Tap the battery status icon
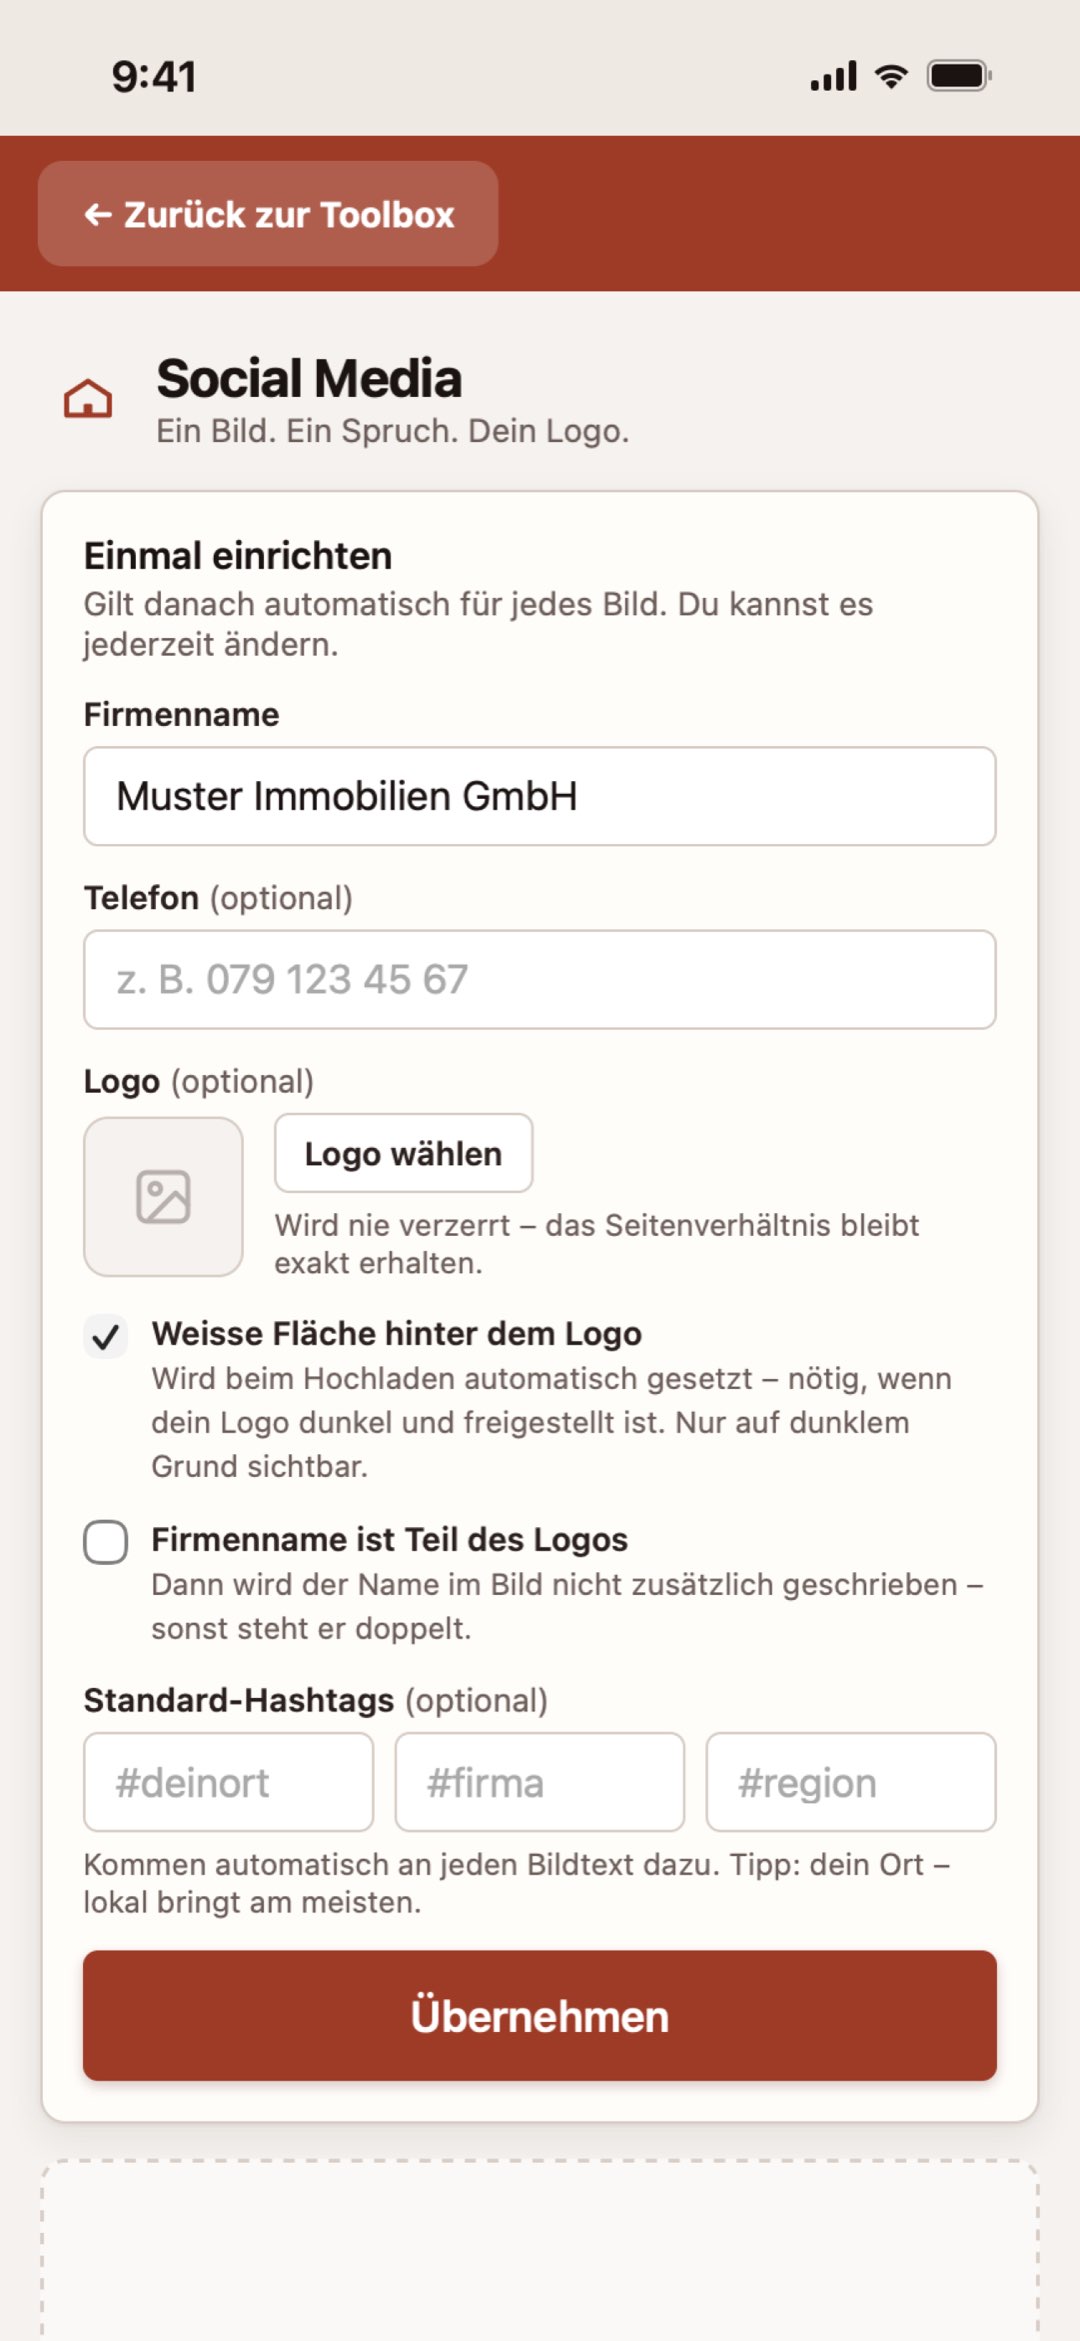Viewport: 1080px width, 2341px height. [x=959, y=76]
